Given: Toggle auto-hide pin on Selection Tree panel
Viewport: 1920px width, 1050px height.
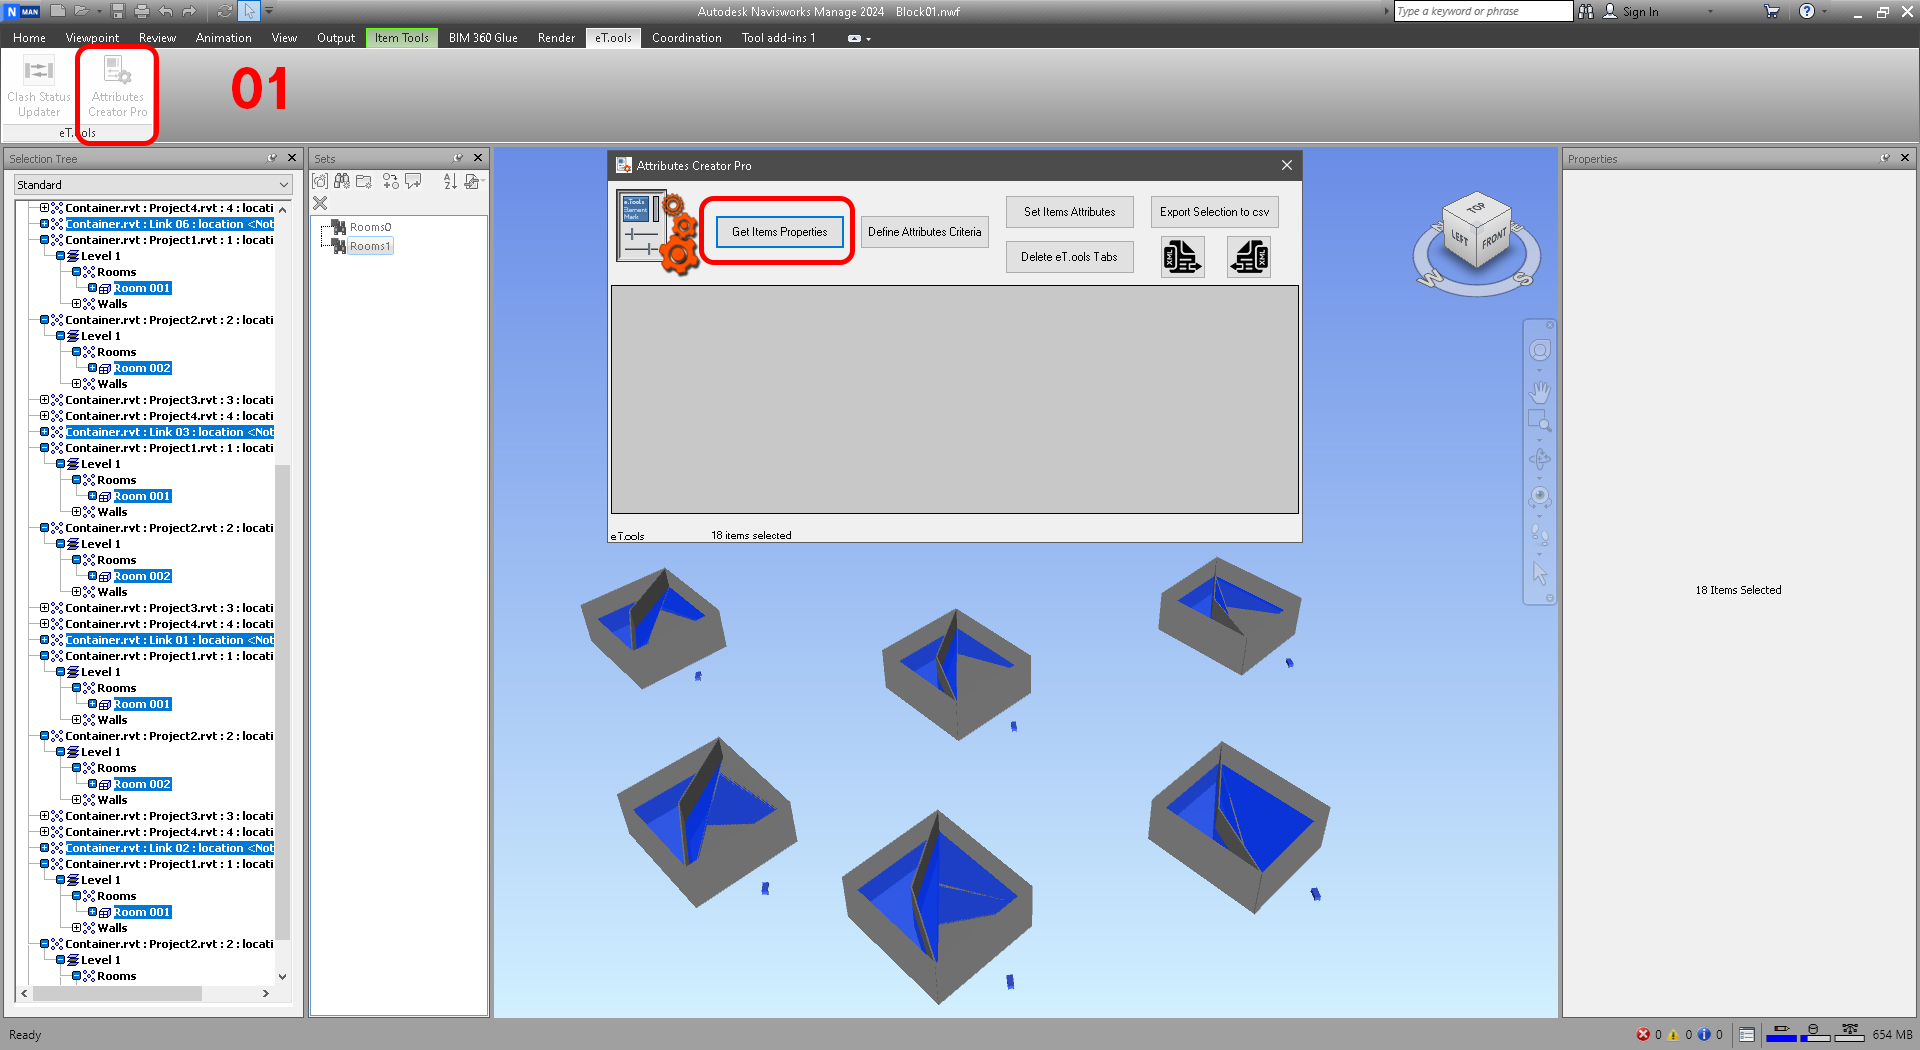Looking at the screenshot, I should [272, 158].
